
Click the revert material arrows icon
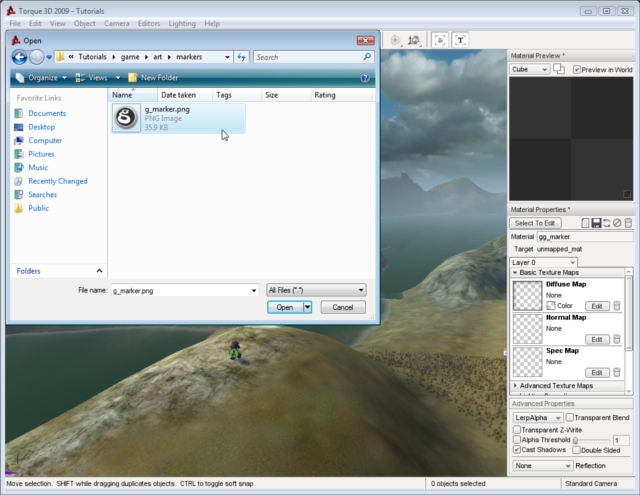pos(606,223)
